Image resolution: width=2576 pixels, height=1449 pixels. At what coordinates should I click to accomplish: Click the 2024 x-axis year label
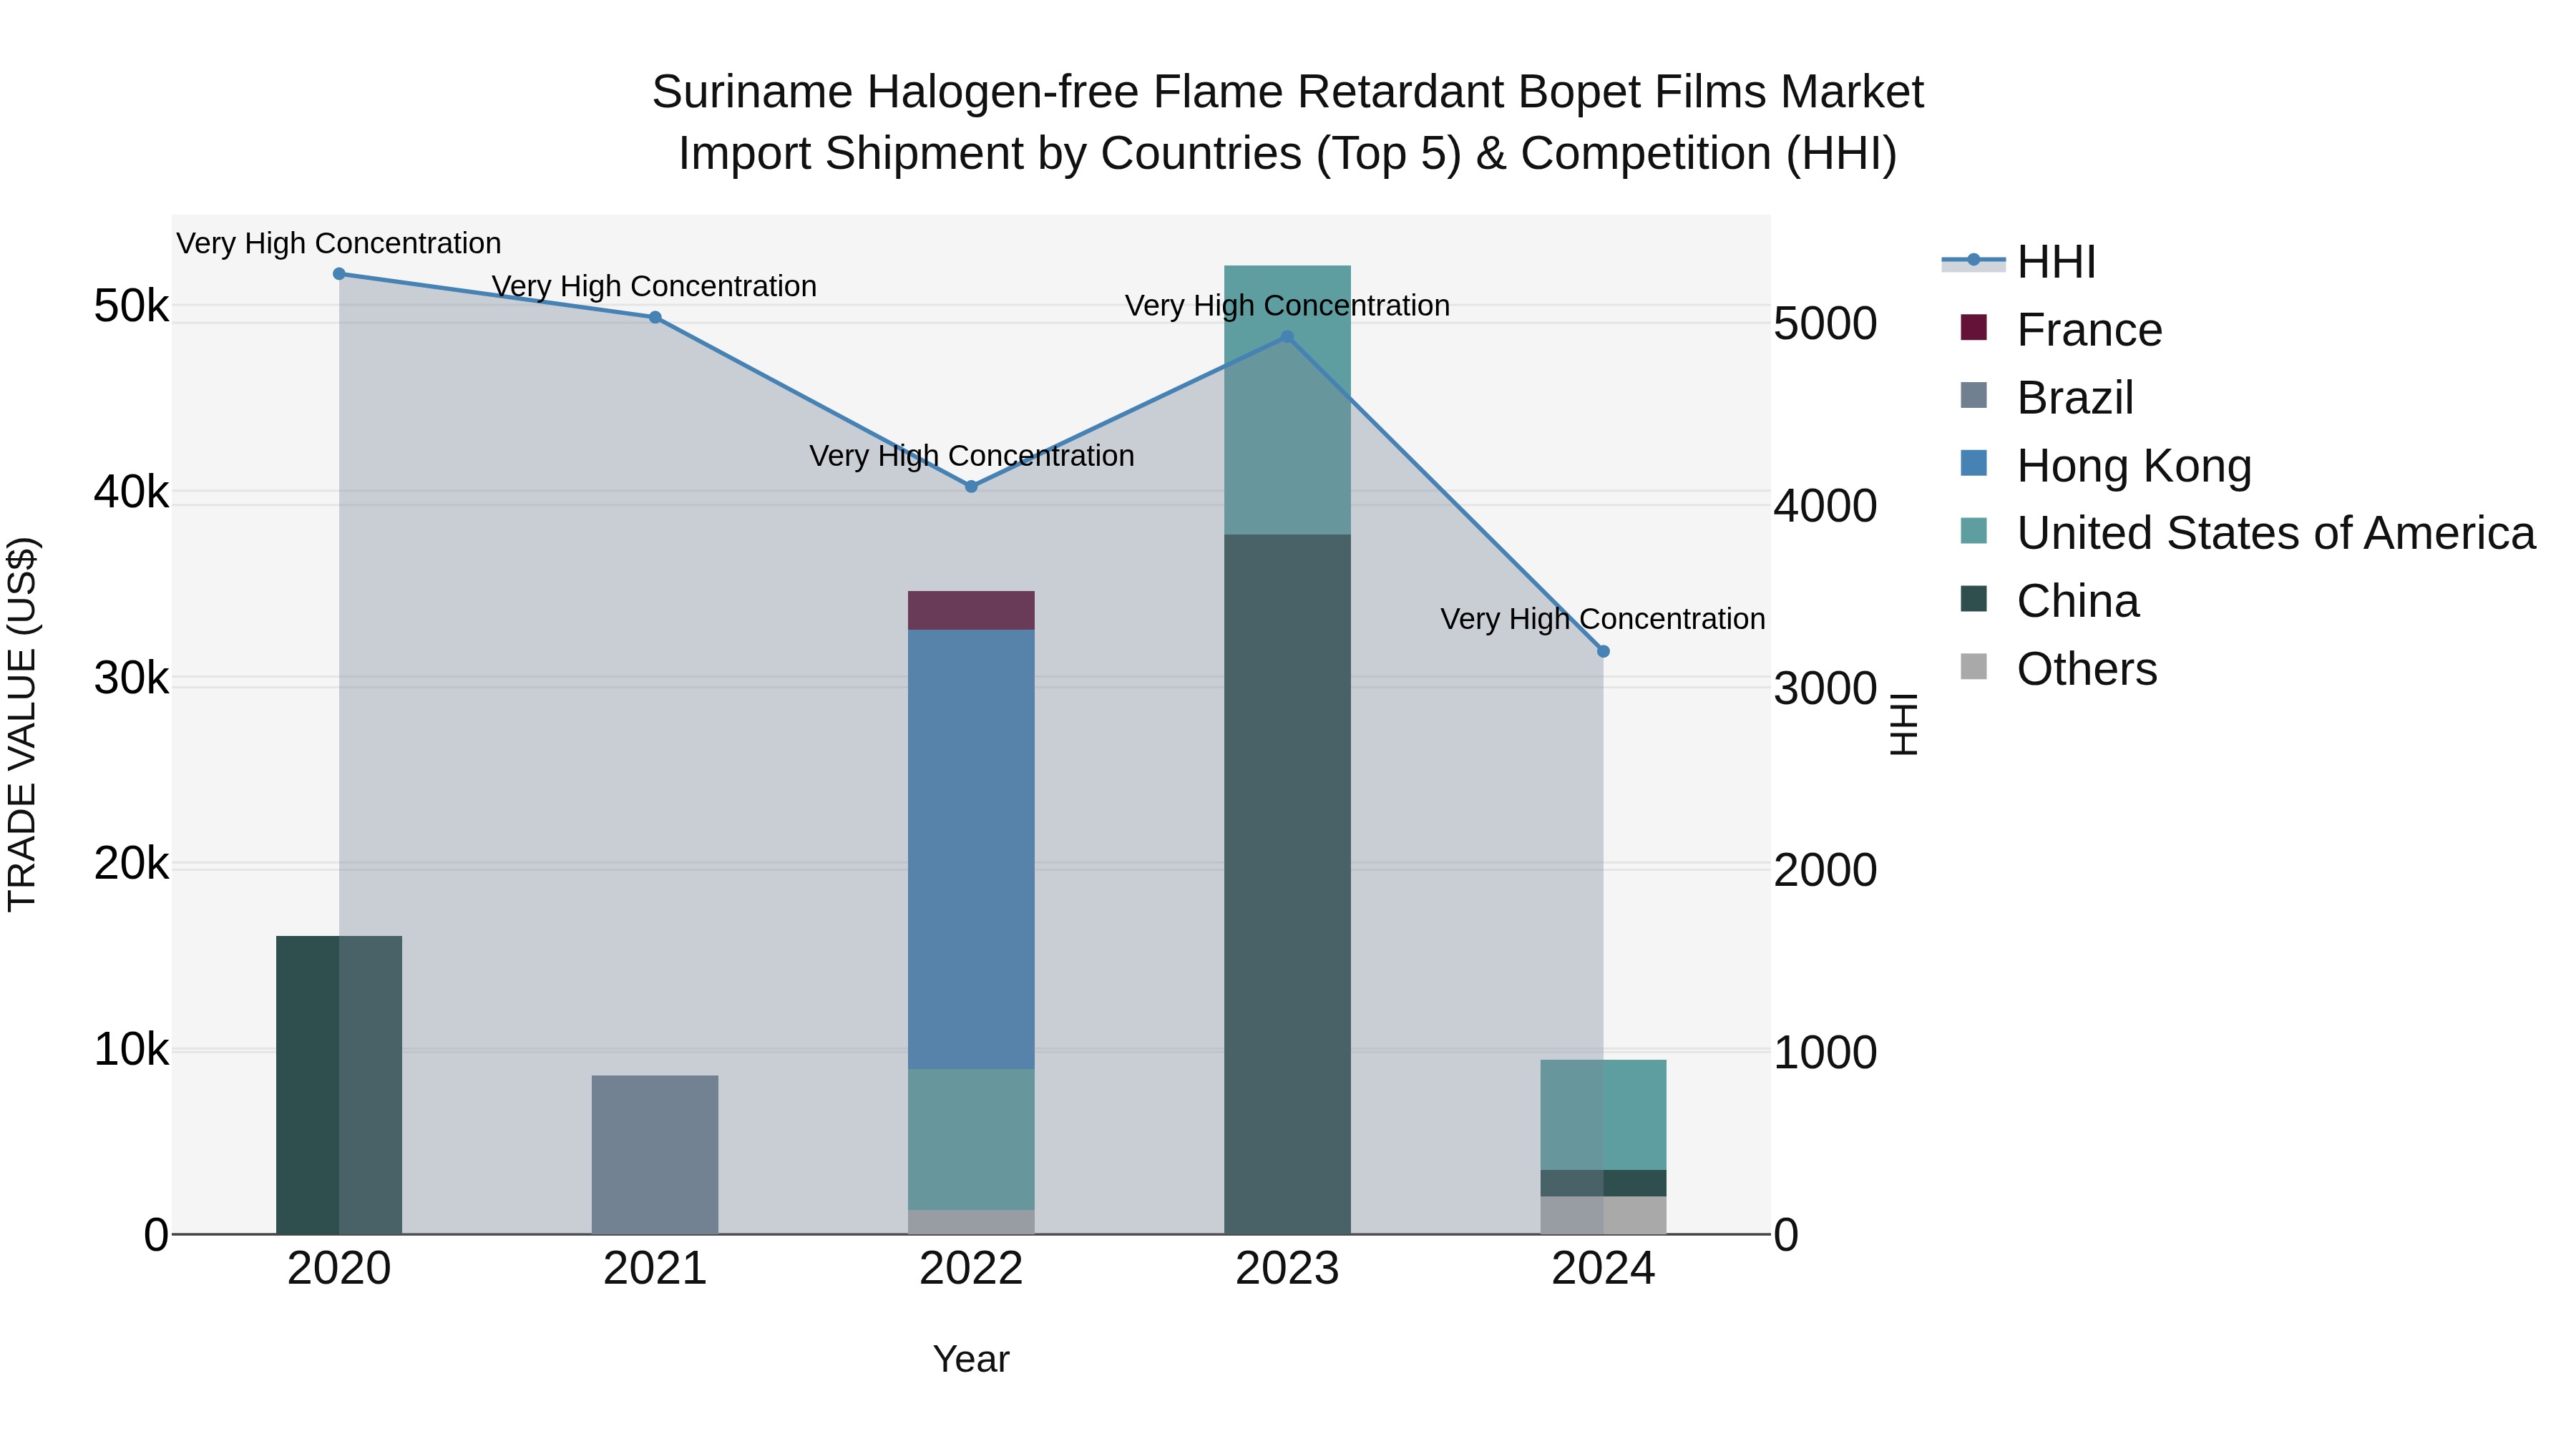coord(1603,1269)
